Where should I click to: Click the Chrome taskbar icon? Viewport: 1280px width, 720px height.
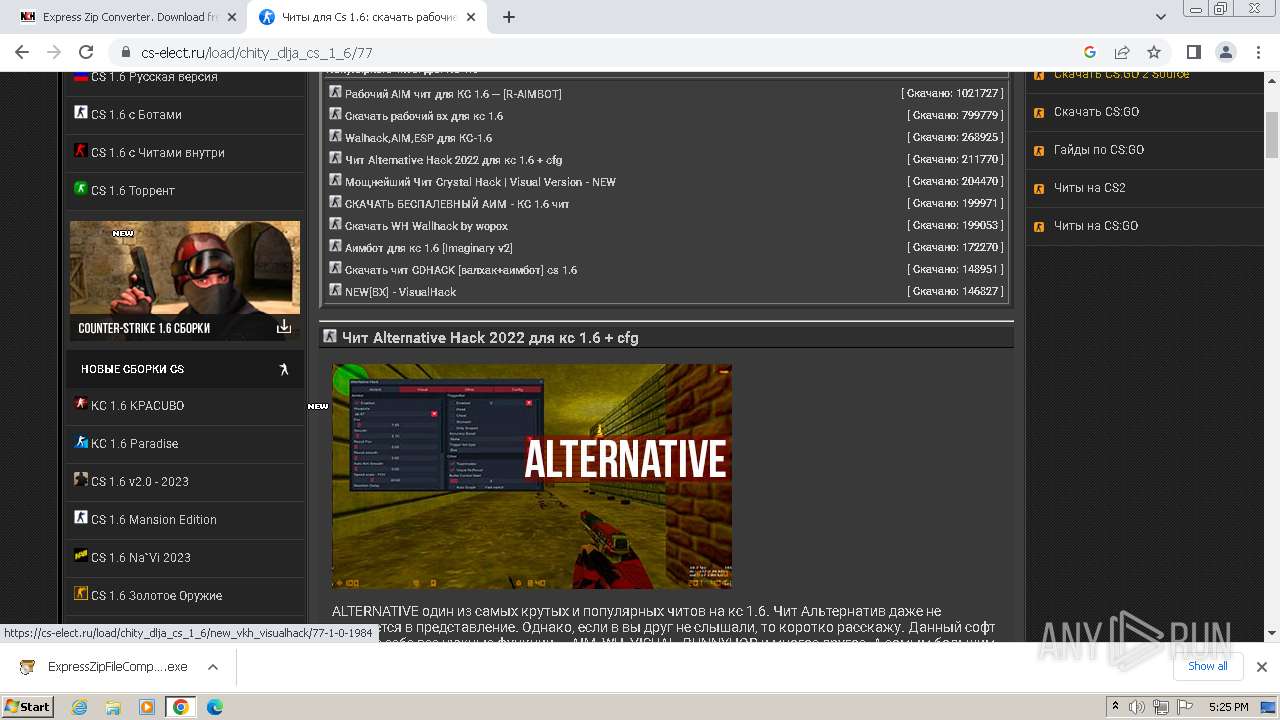tap(181, 707)
